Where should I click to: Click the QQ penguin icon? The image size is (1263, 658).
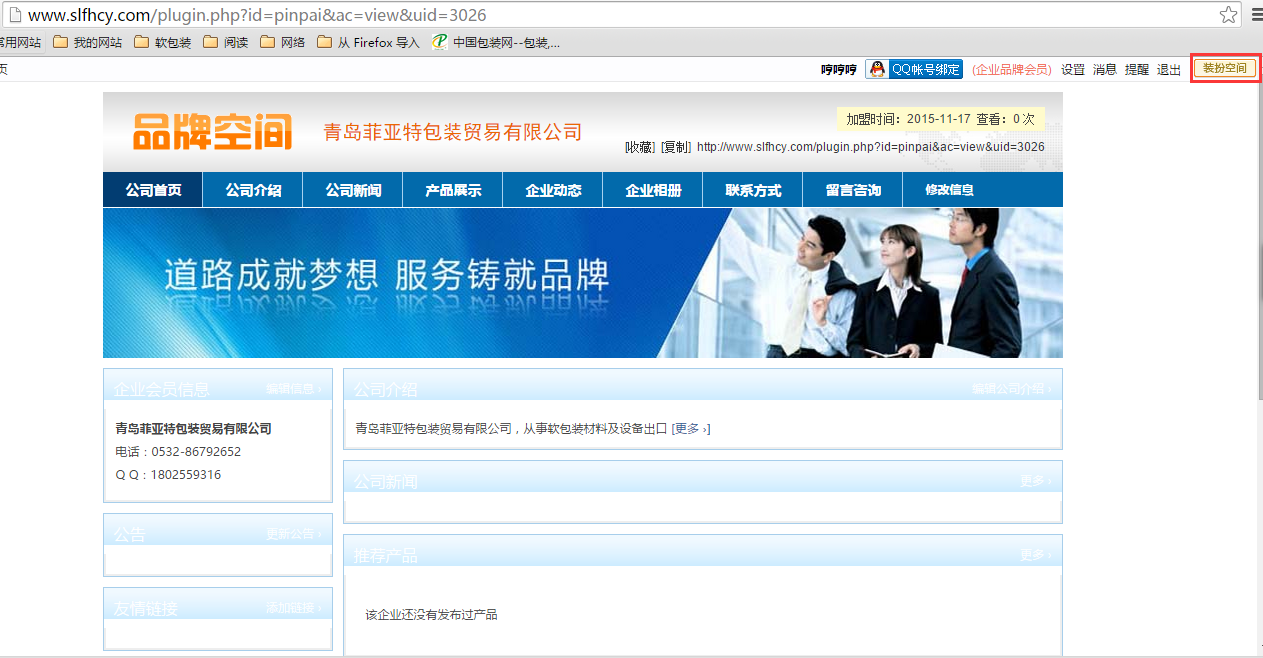pyautogui.click(x=877, y=69)
